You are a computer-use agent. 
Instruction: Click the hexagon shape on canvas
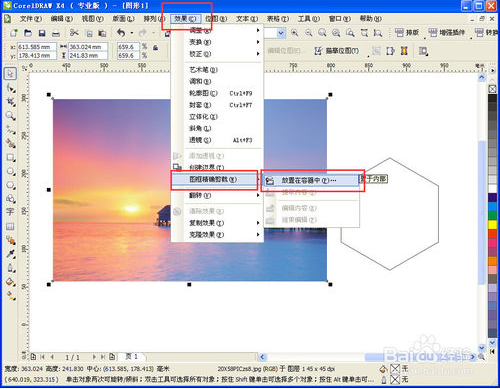390,214
